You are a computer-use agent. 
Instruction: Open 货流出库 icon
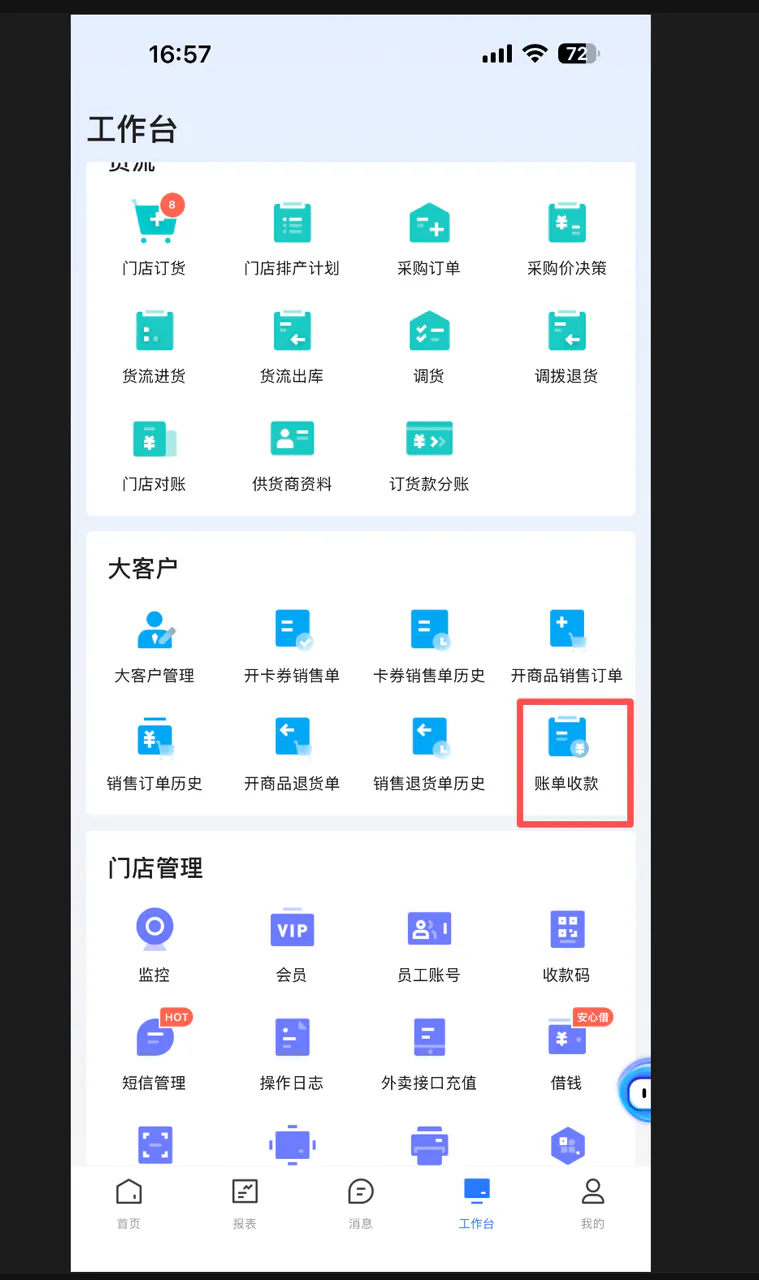pos(292,330)
